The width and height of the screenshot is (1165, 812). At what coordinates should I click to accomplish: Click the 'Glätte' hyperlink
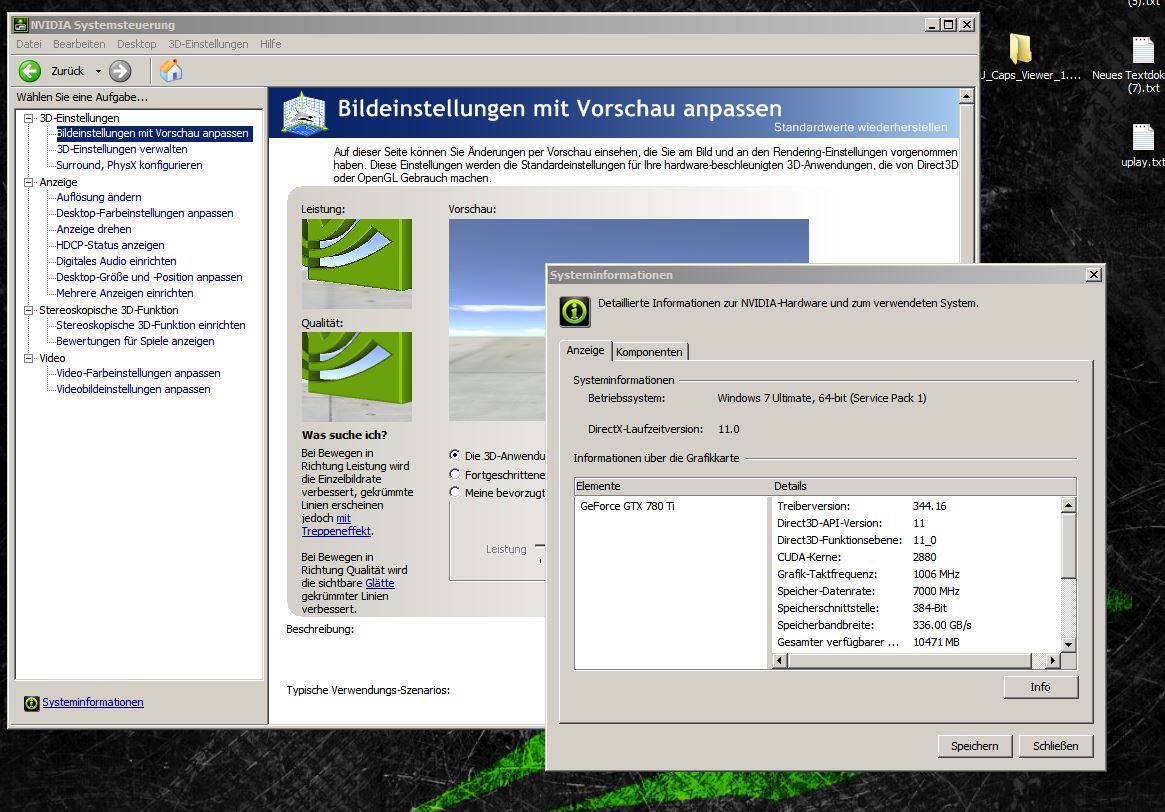coord(380,583)
